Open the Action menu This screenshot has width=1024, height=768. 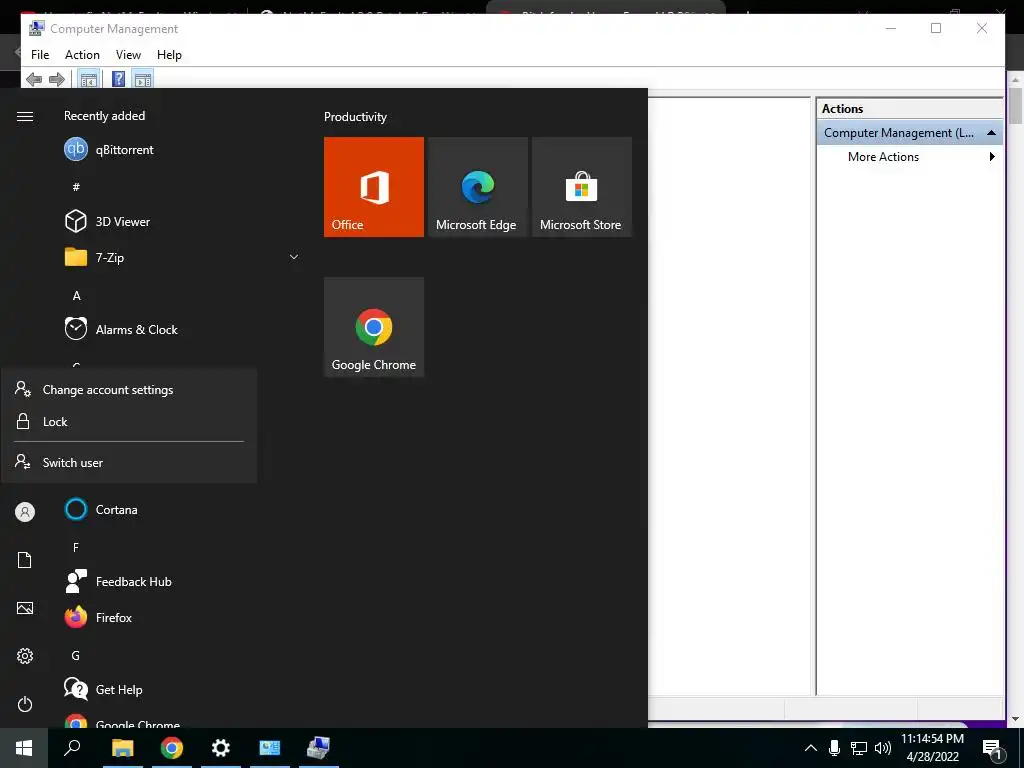(82, 55)
